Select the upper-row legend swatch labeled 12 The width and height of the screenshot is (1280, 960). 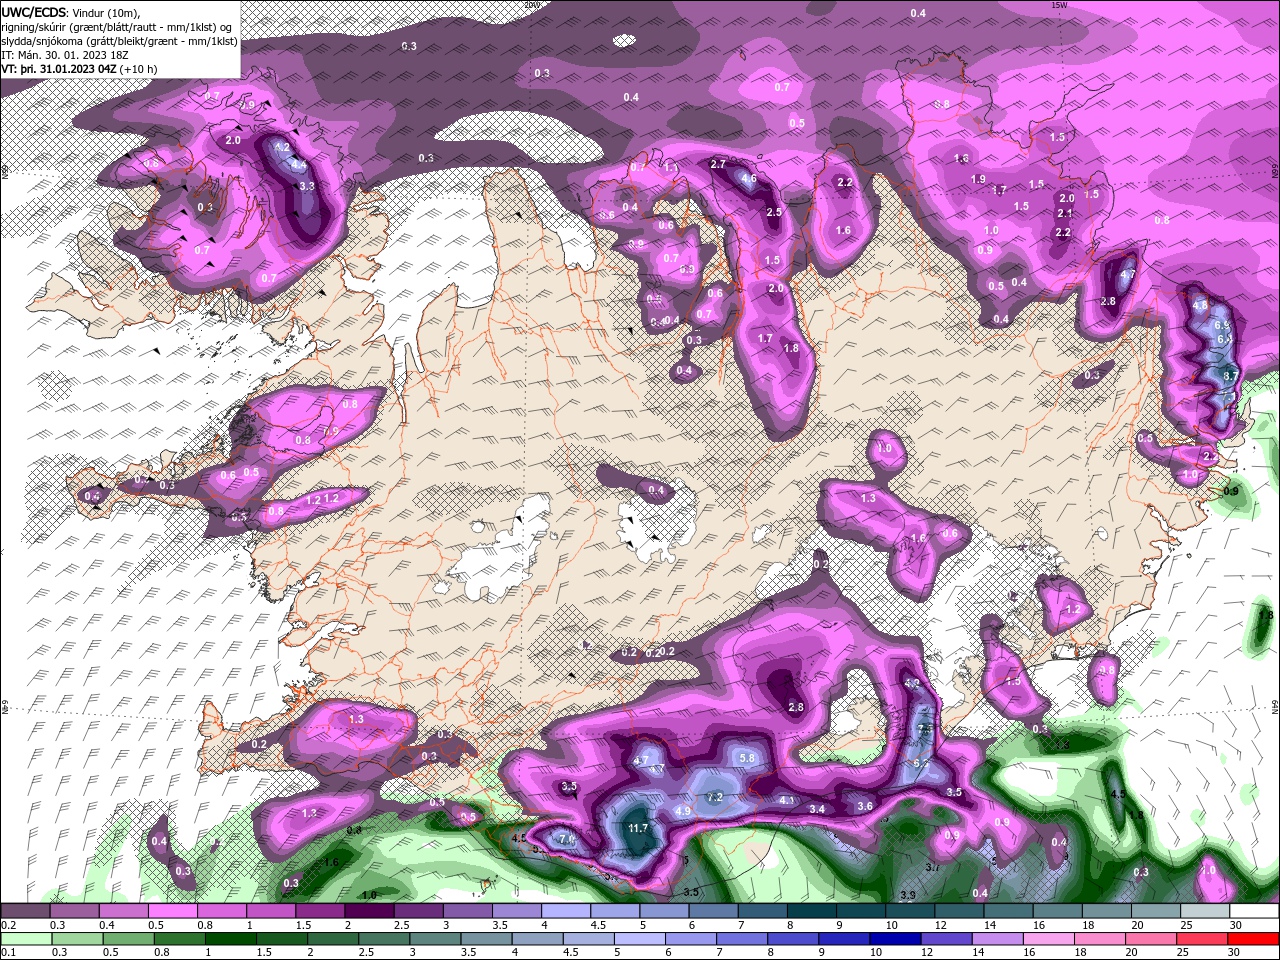tap(960, 910)
